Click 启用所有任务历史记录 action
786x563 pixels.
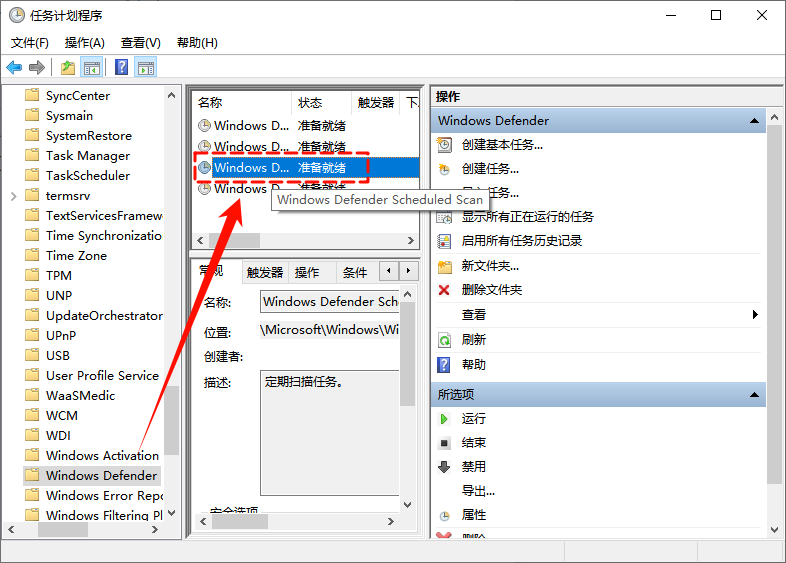(522, 241)
